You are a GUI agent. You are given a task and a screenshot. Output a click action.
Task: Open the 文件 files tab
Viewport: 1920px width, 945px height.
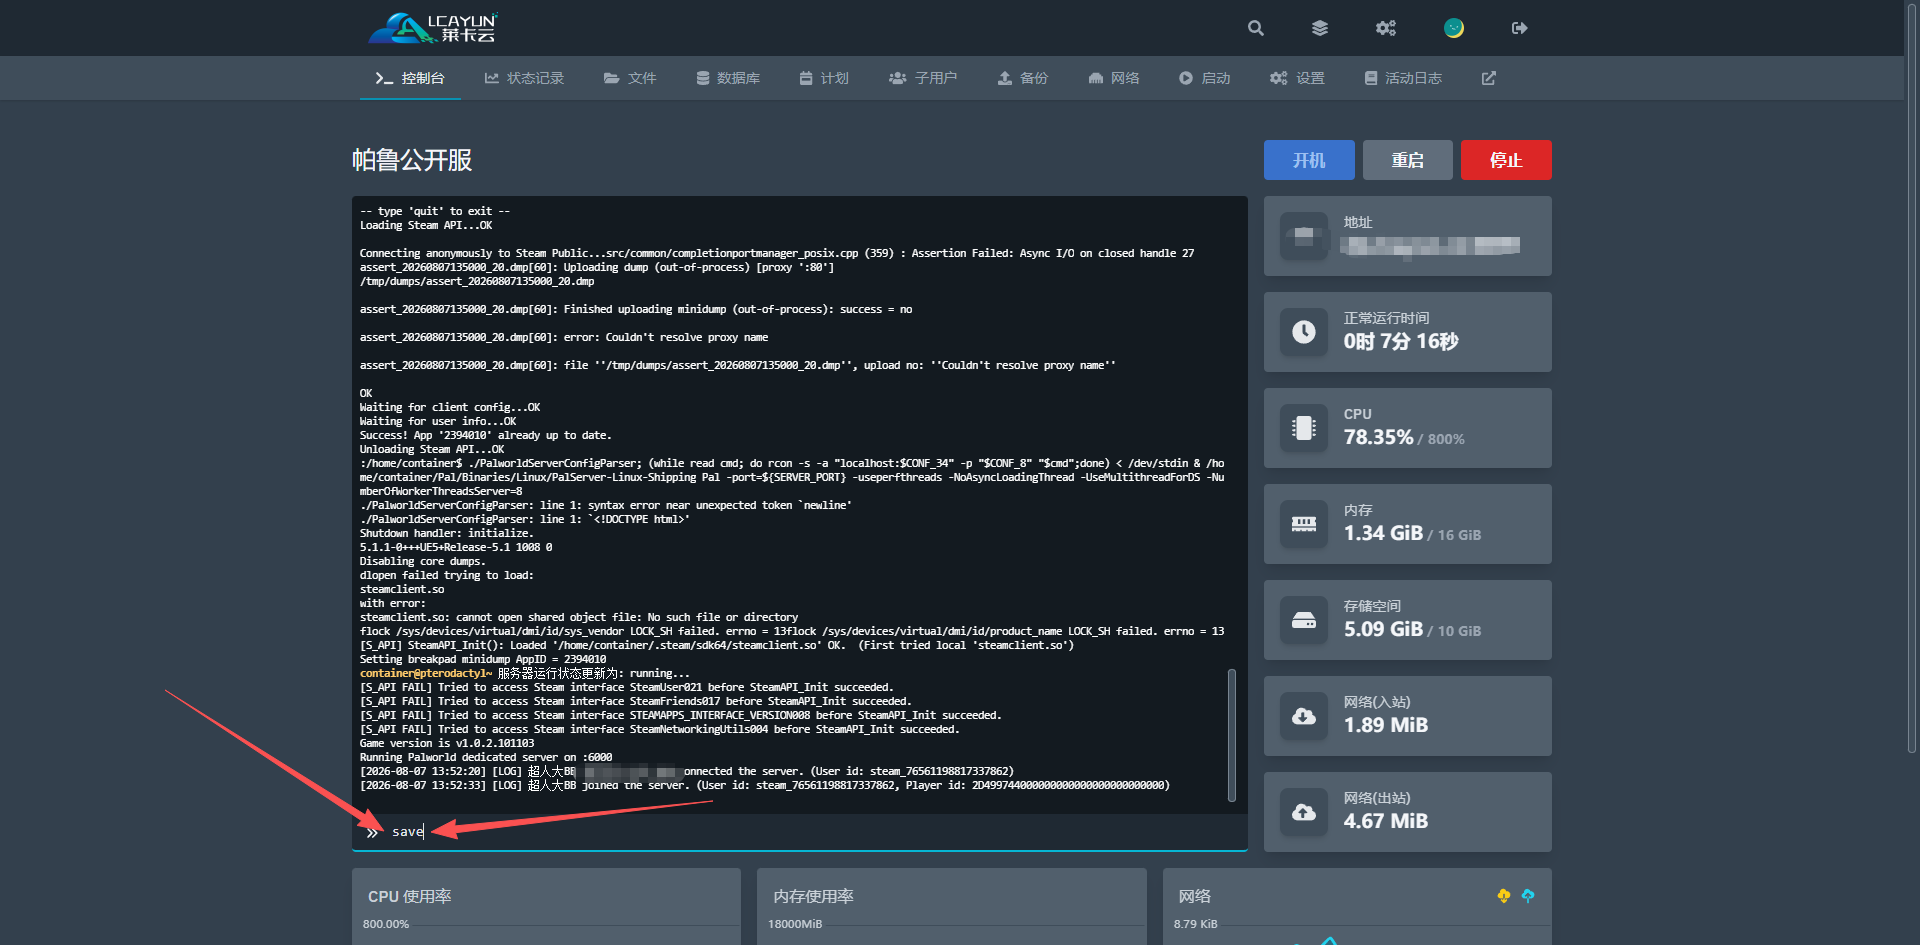click(630, 78)
